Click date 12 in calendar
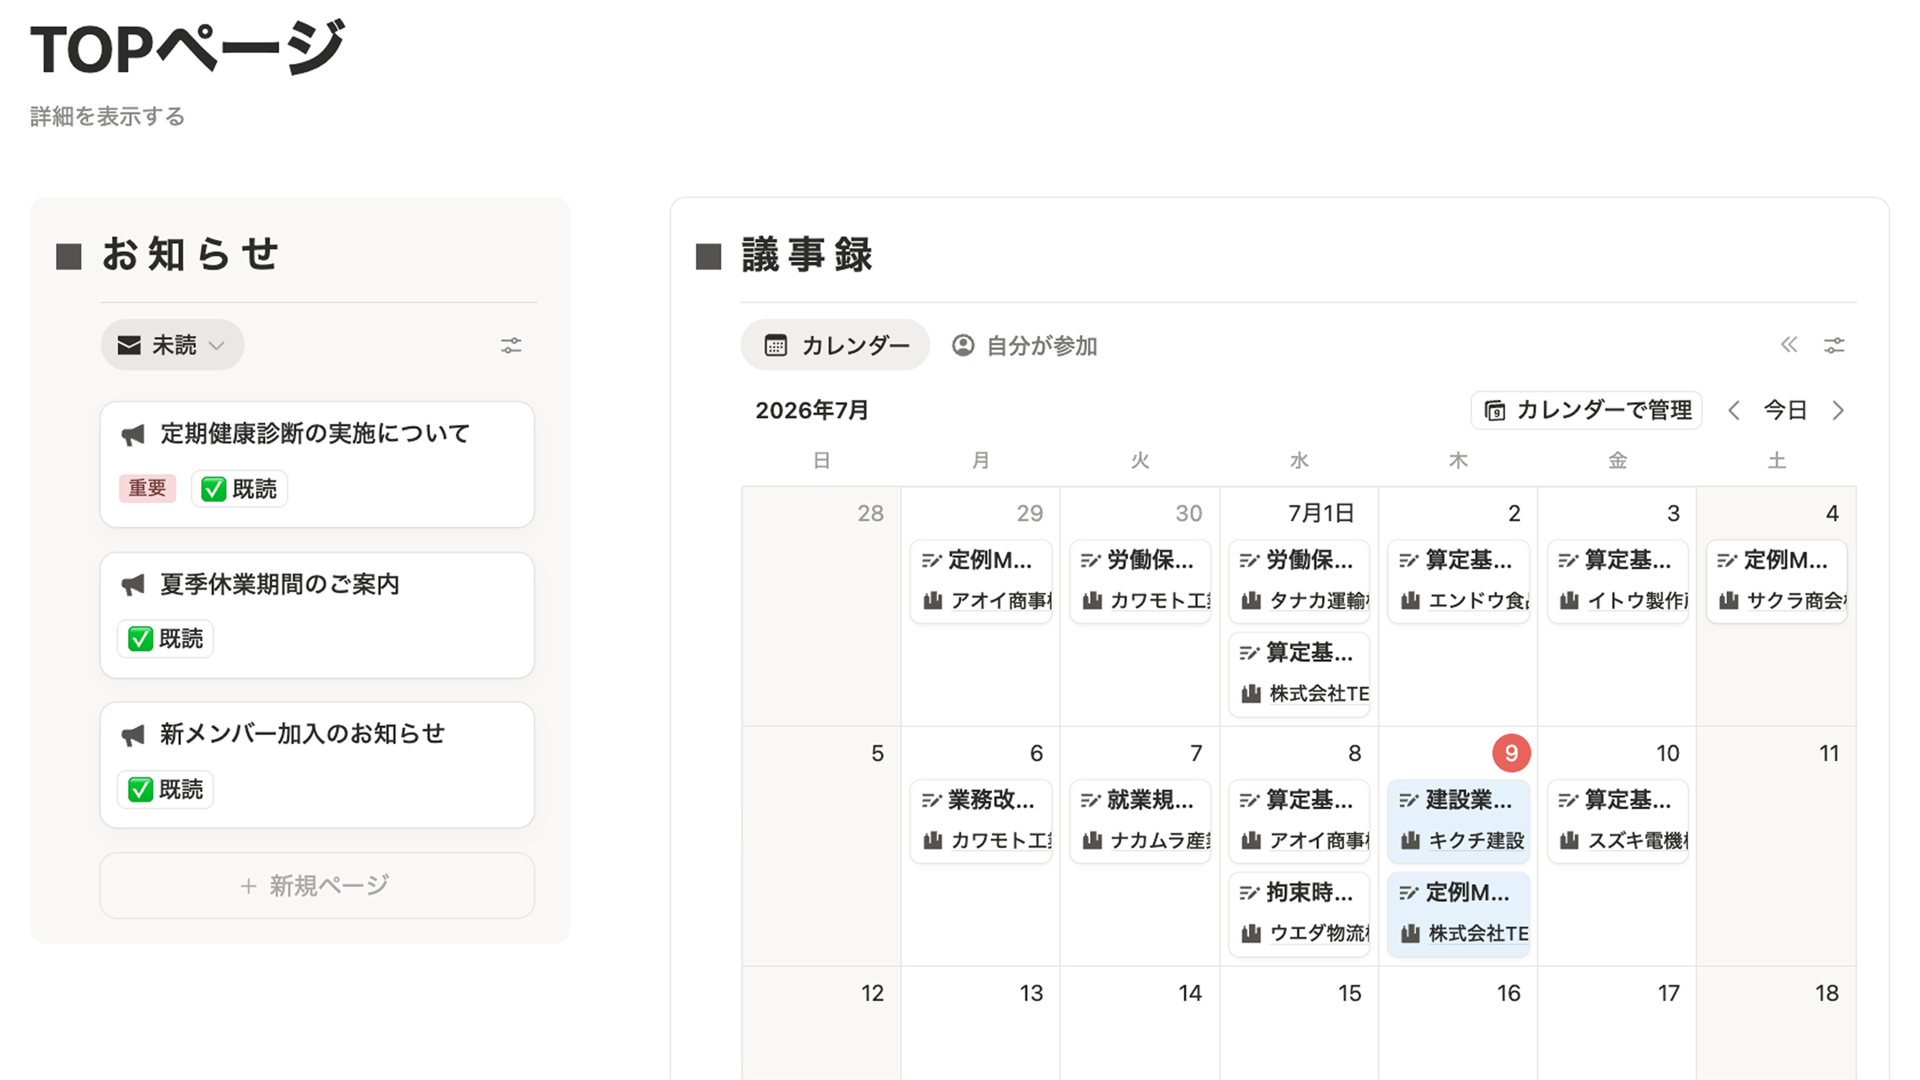Image resolution: width=1920 pixels, height=1080 pixels. pyautogui.click(x=872, y=993)
